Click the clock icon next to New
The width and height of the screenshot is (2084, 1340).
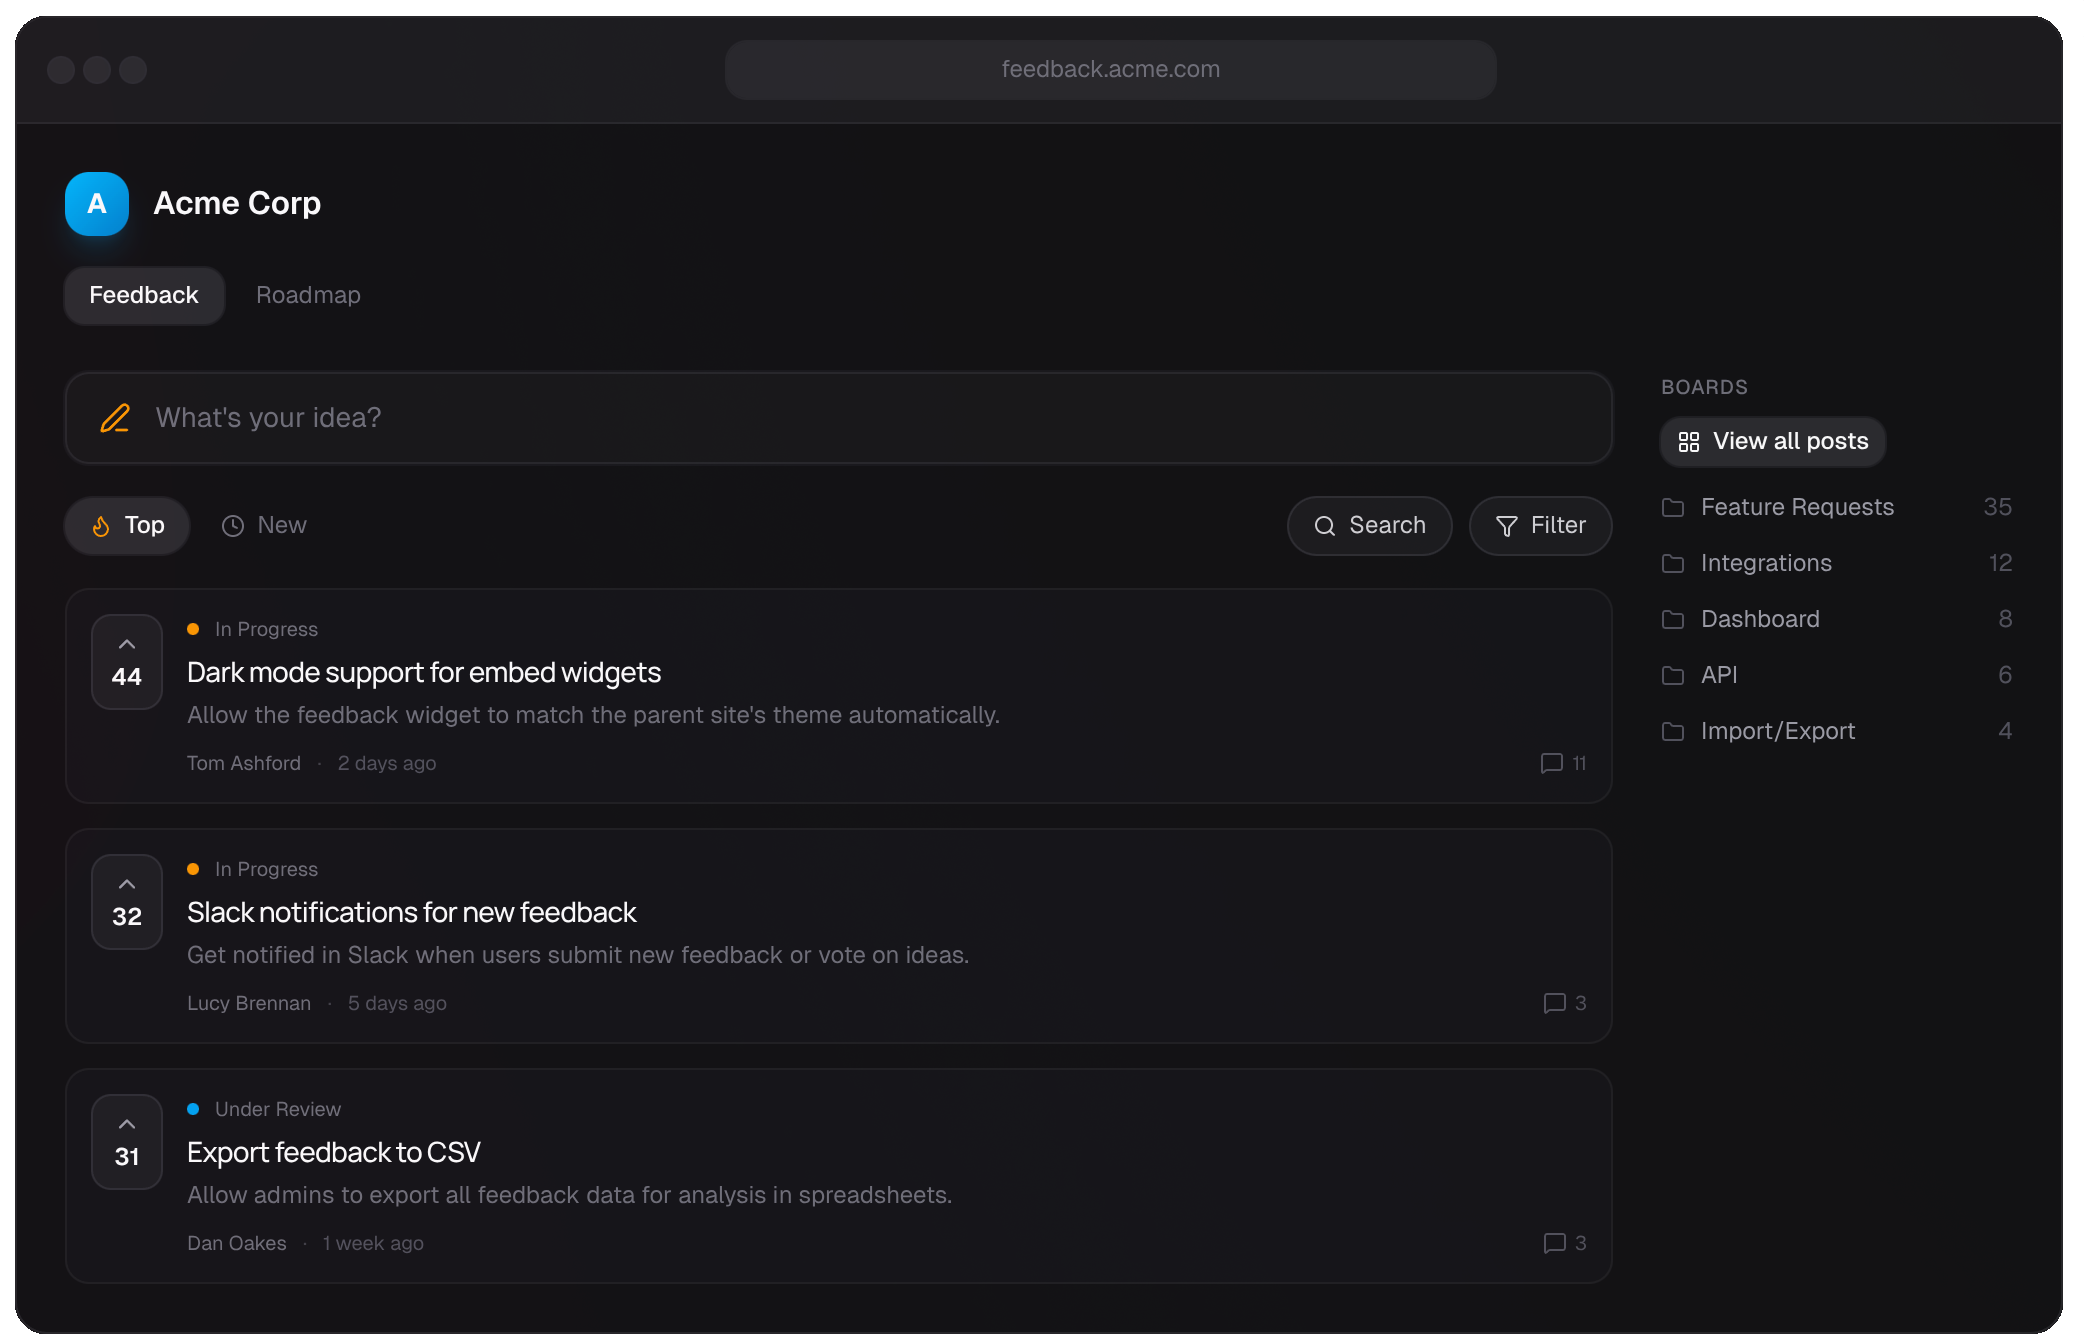tap(232, 525)
